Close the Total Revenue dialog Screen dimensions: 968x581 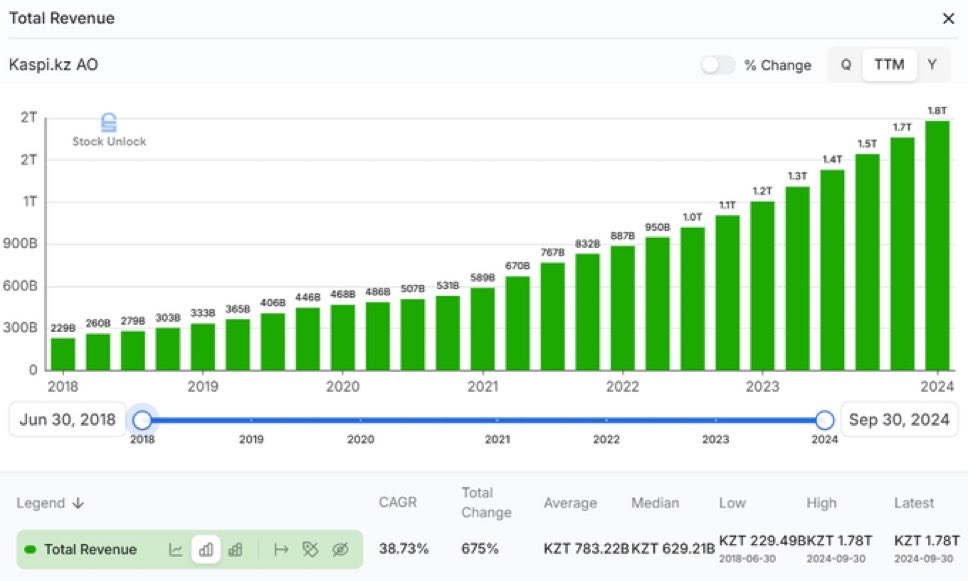click(948, 19)
